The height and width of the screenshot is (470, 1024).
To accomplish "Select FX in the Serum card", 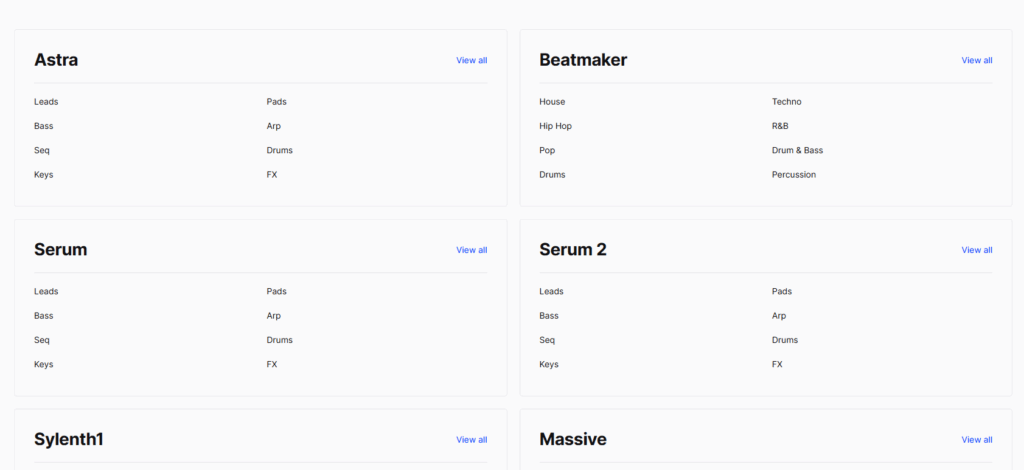I will click(x=272, y=365).
